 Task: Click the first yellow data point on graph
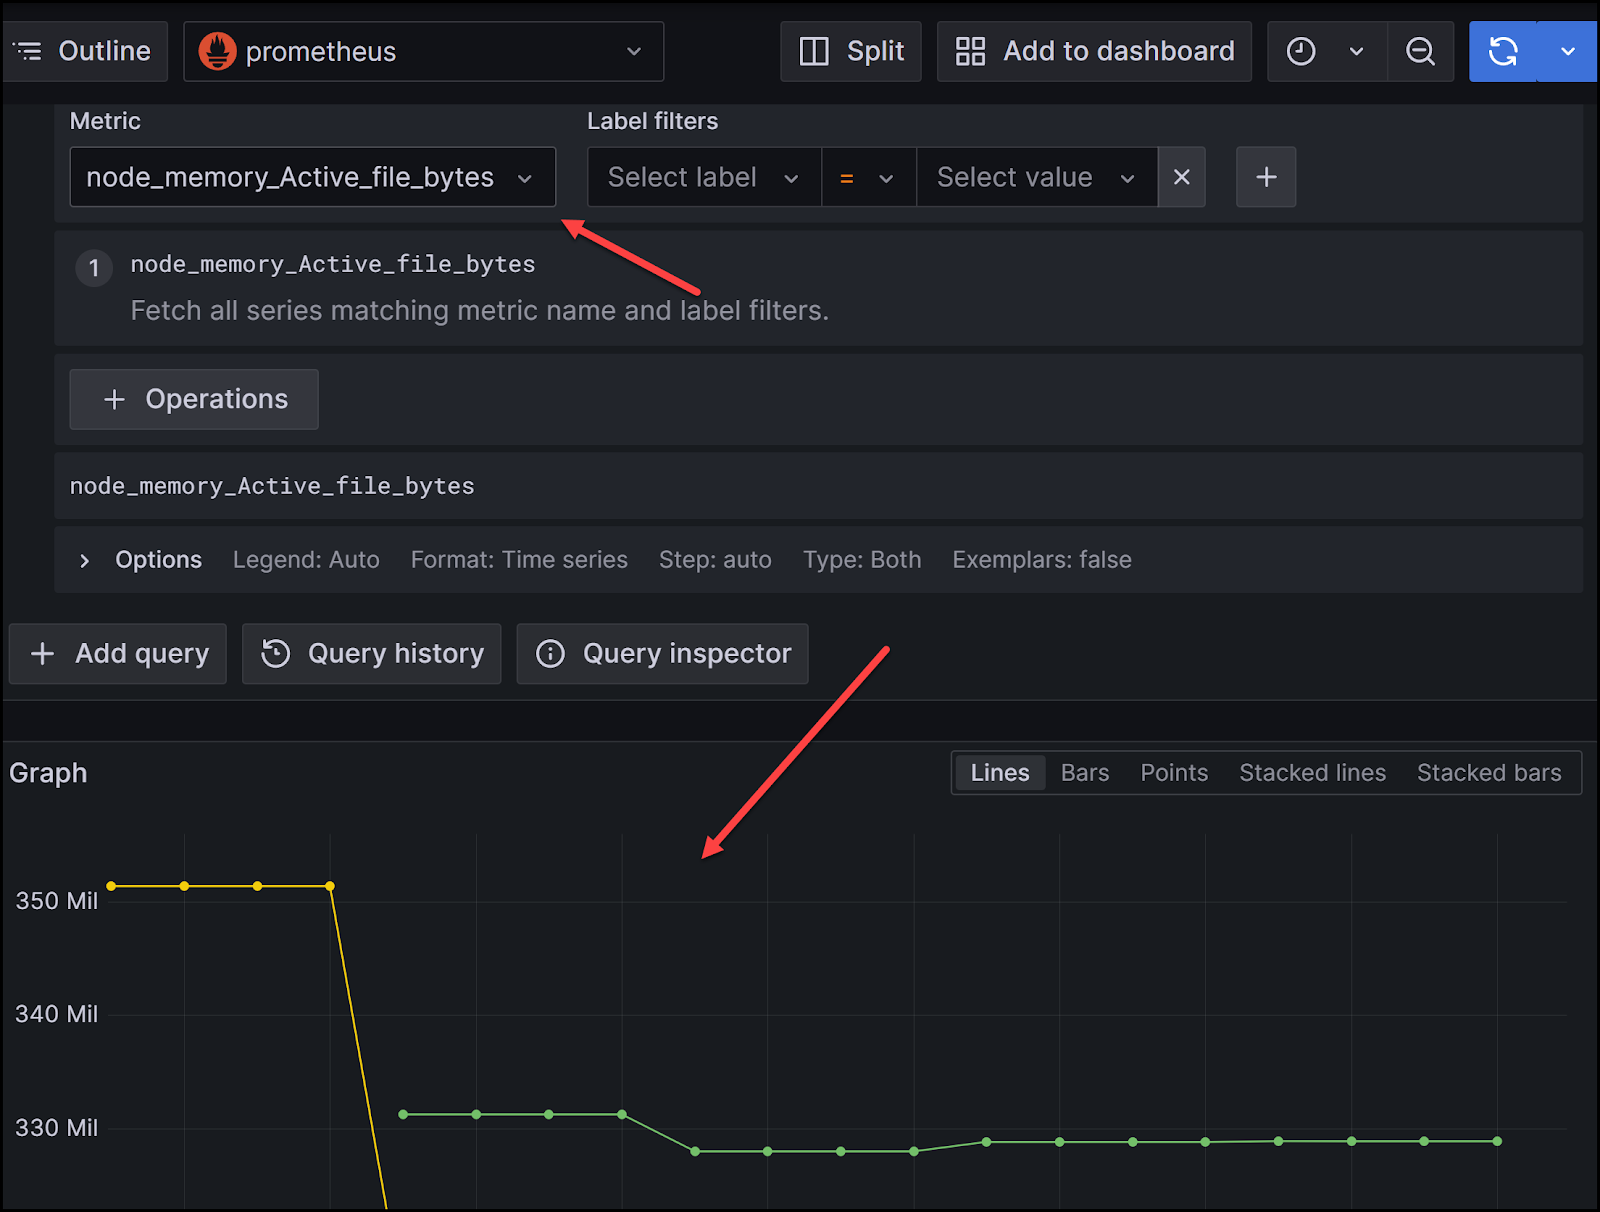111,886
